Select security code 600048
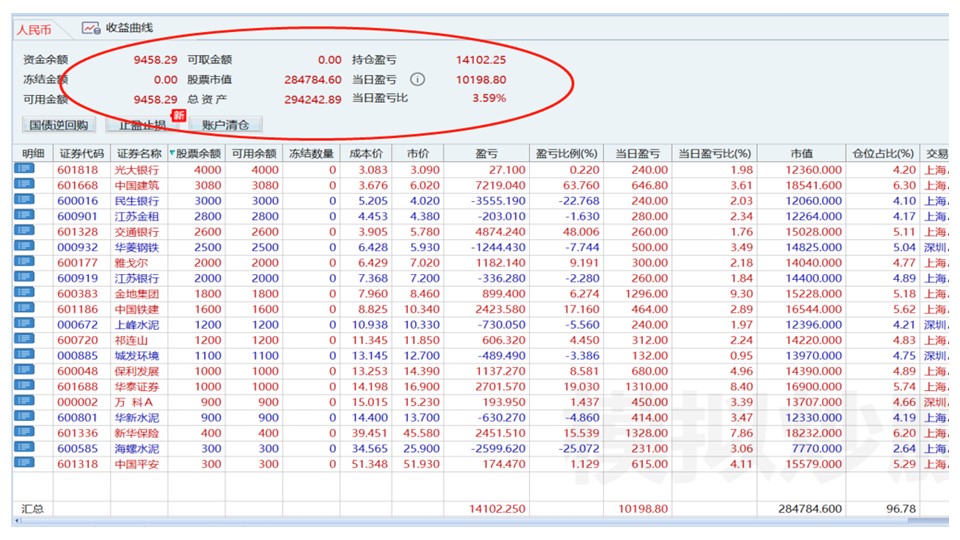 pos(78,371)
